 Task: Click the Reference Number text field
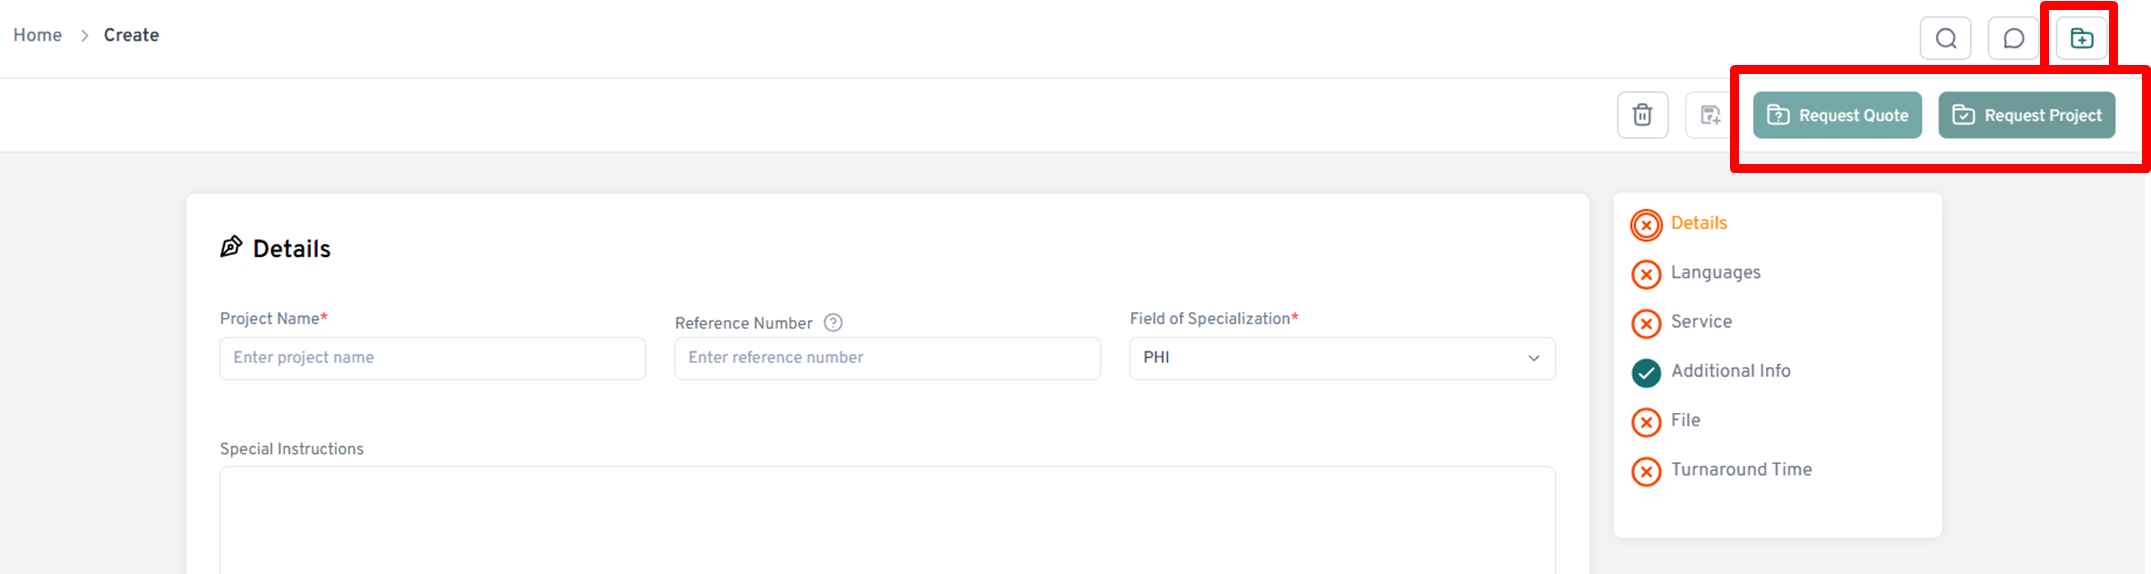(x=887, y=358)
